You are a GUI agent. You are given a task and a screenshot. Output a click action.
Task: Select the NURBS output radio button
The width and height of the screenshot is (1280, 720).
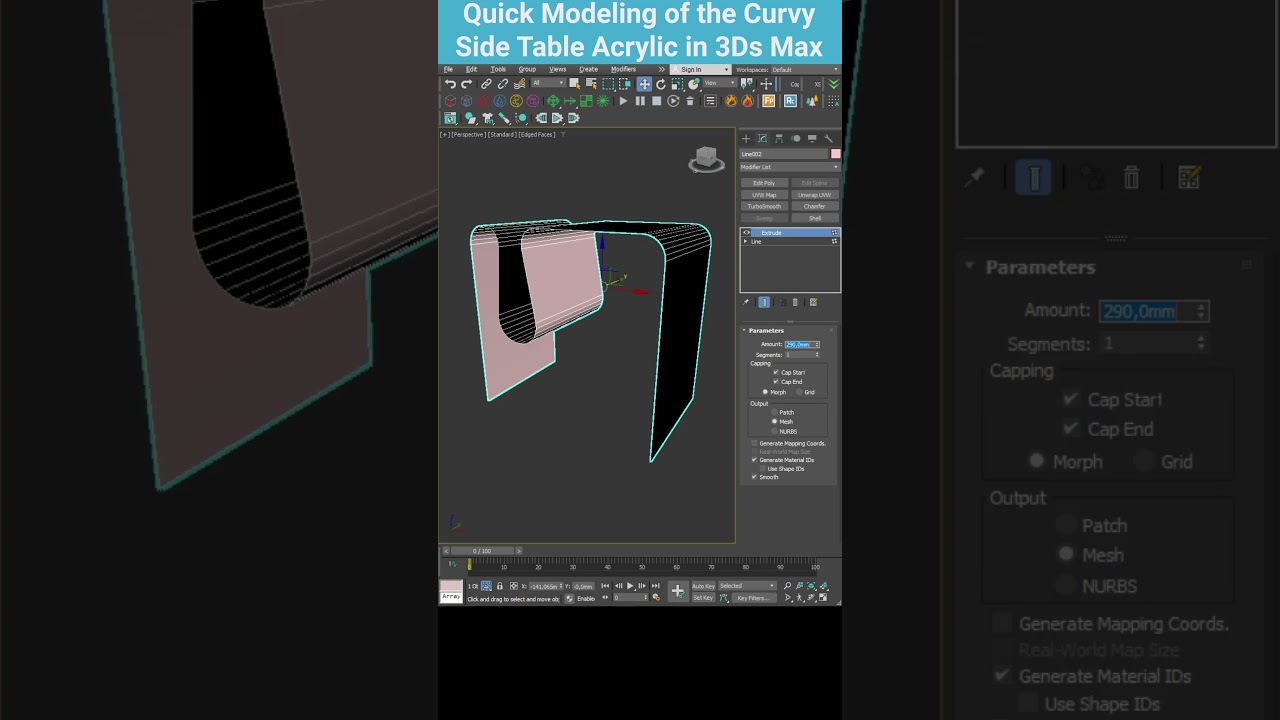point(774,431)
